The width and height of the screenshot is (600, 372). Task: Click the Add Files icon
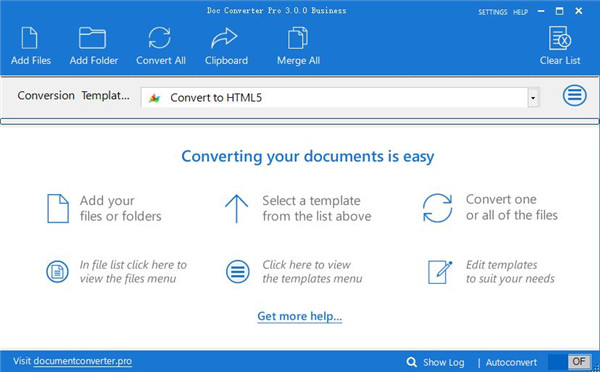pyautogui.click(x=30, y=38)
